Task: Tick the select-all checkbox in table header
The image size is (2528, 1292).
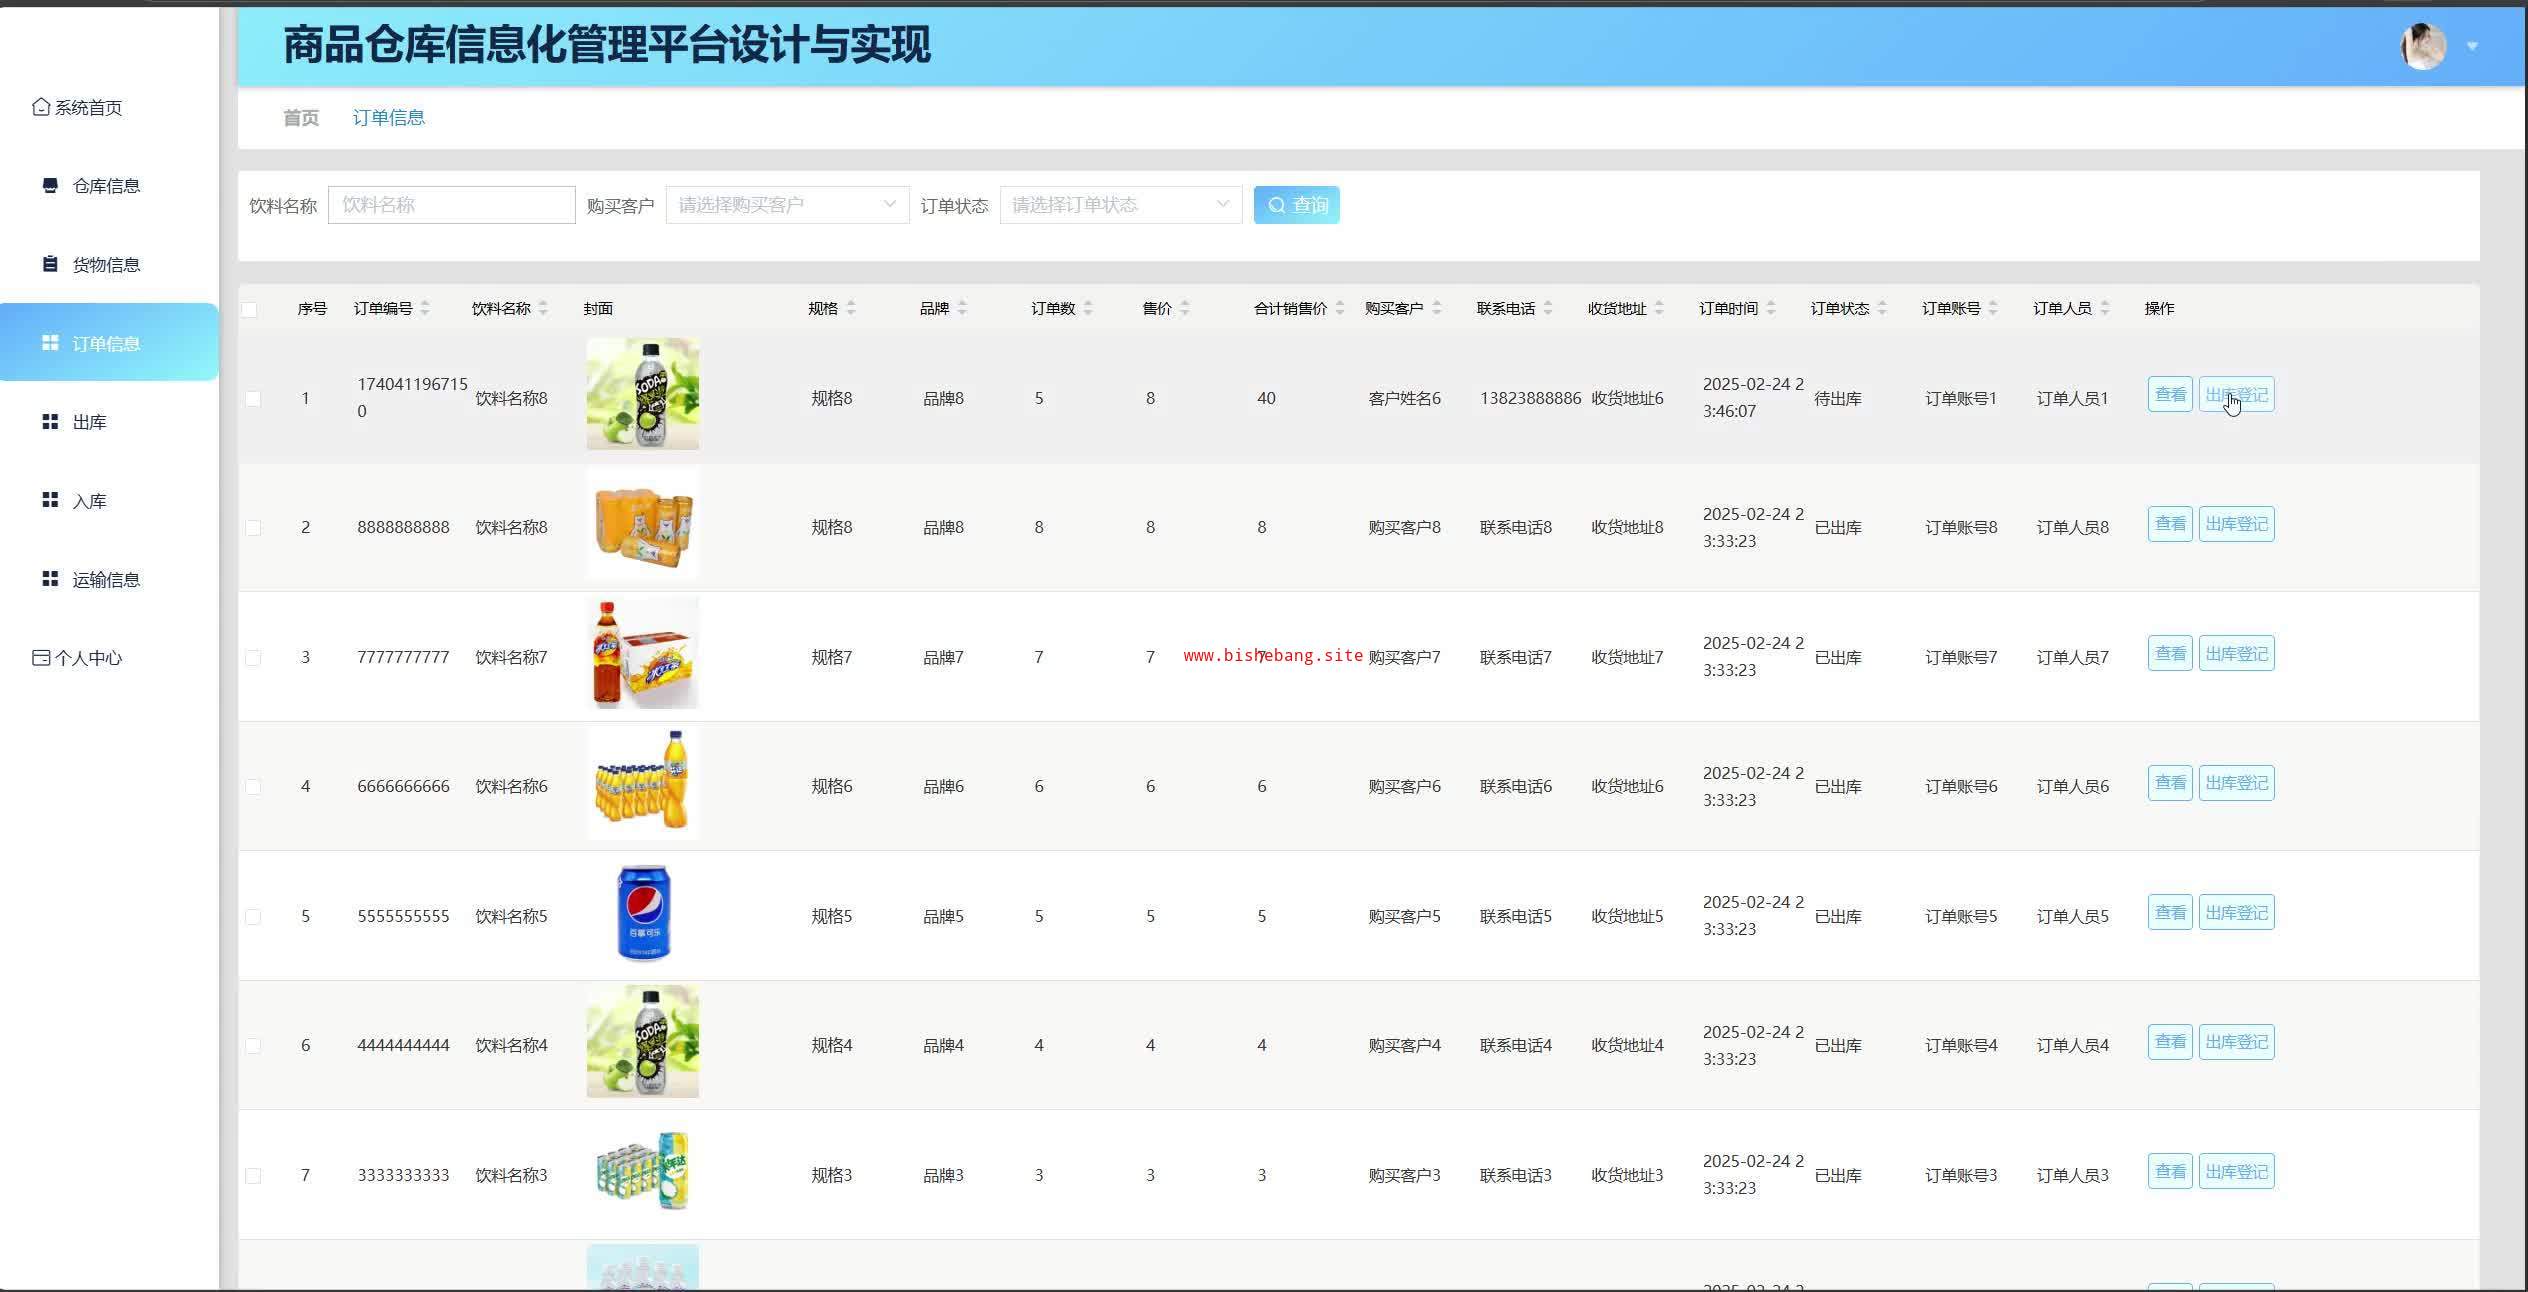Action: (250, 309)
